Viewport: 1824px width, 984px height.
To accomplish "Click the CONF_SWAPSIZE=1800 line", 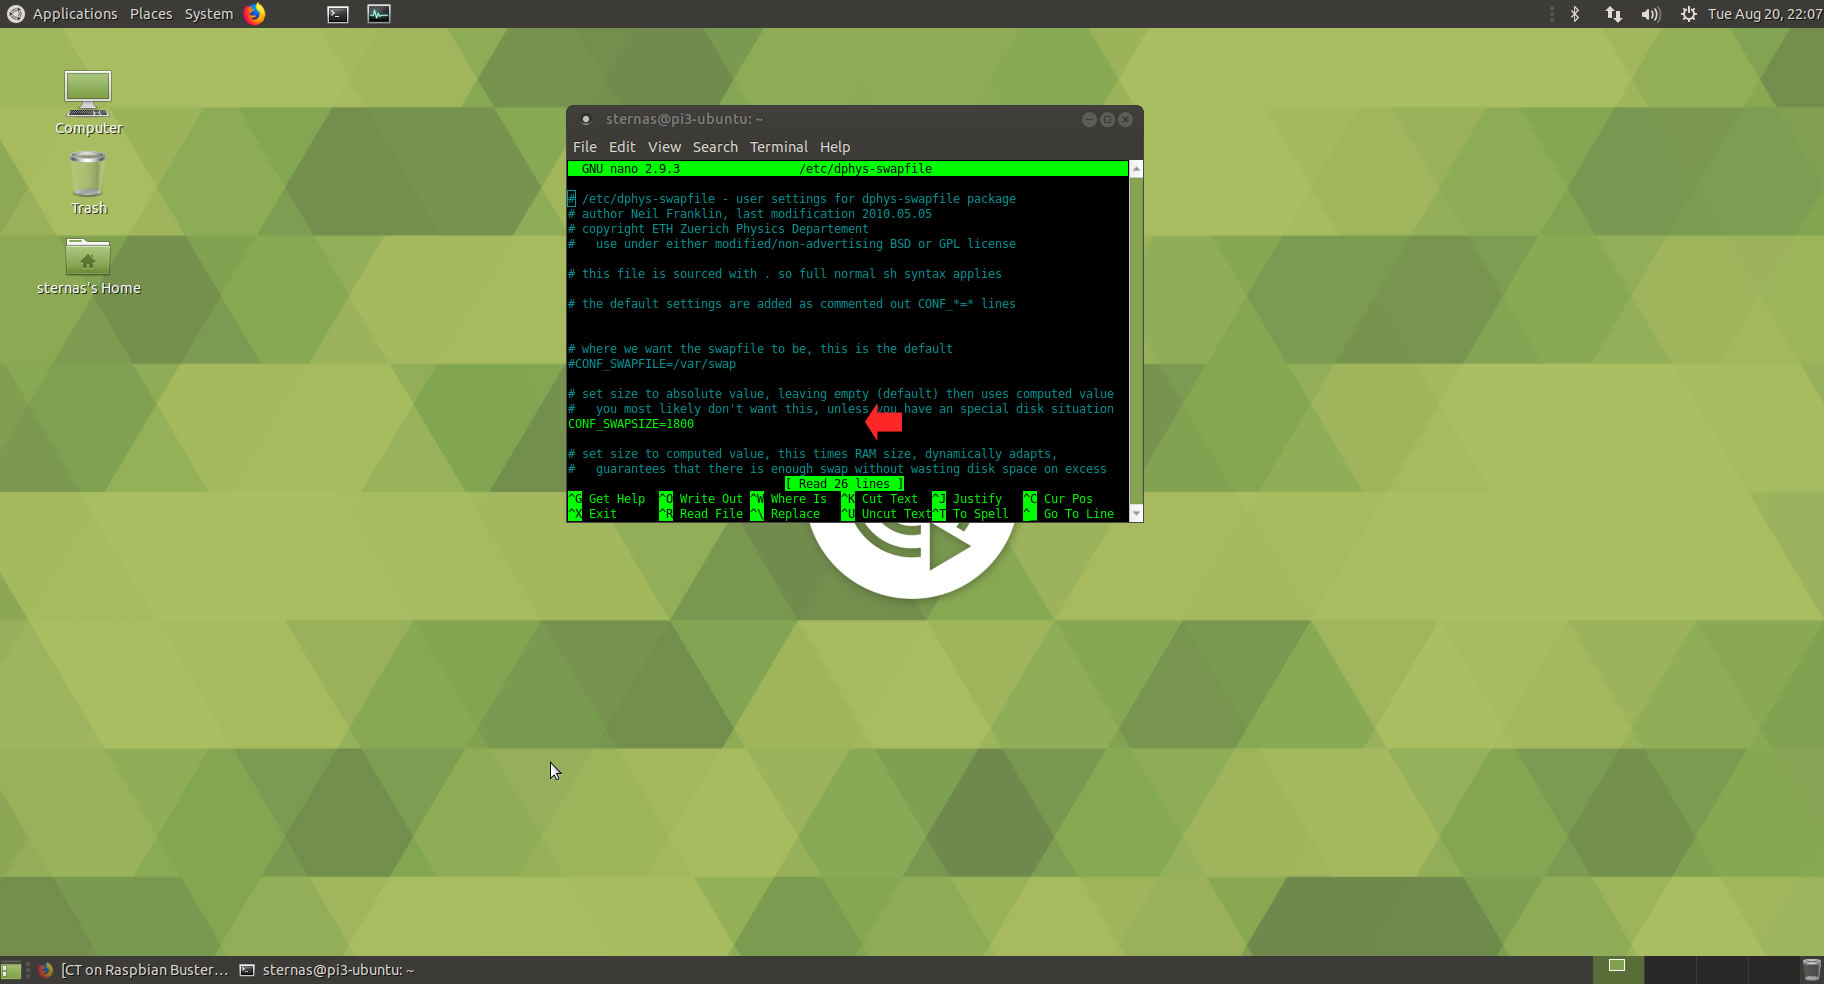I will [x=631, y=424].
